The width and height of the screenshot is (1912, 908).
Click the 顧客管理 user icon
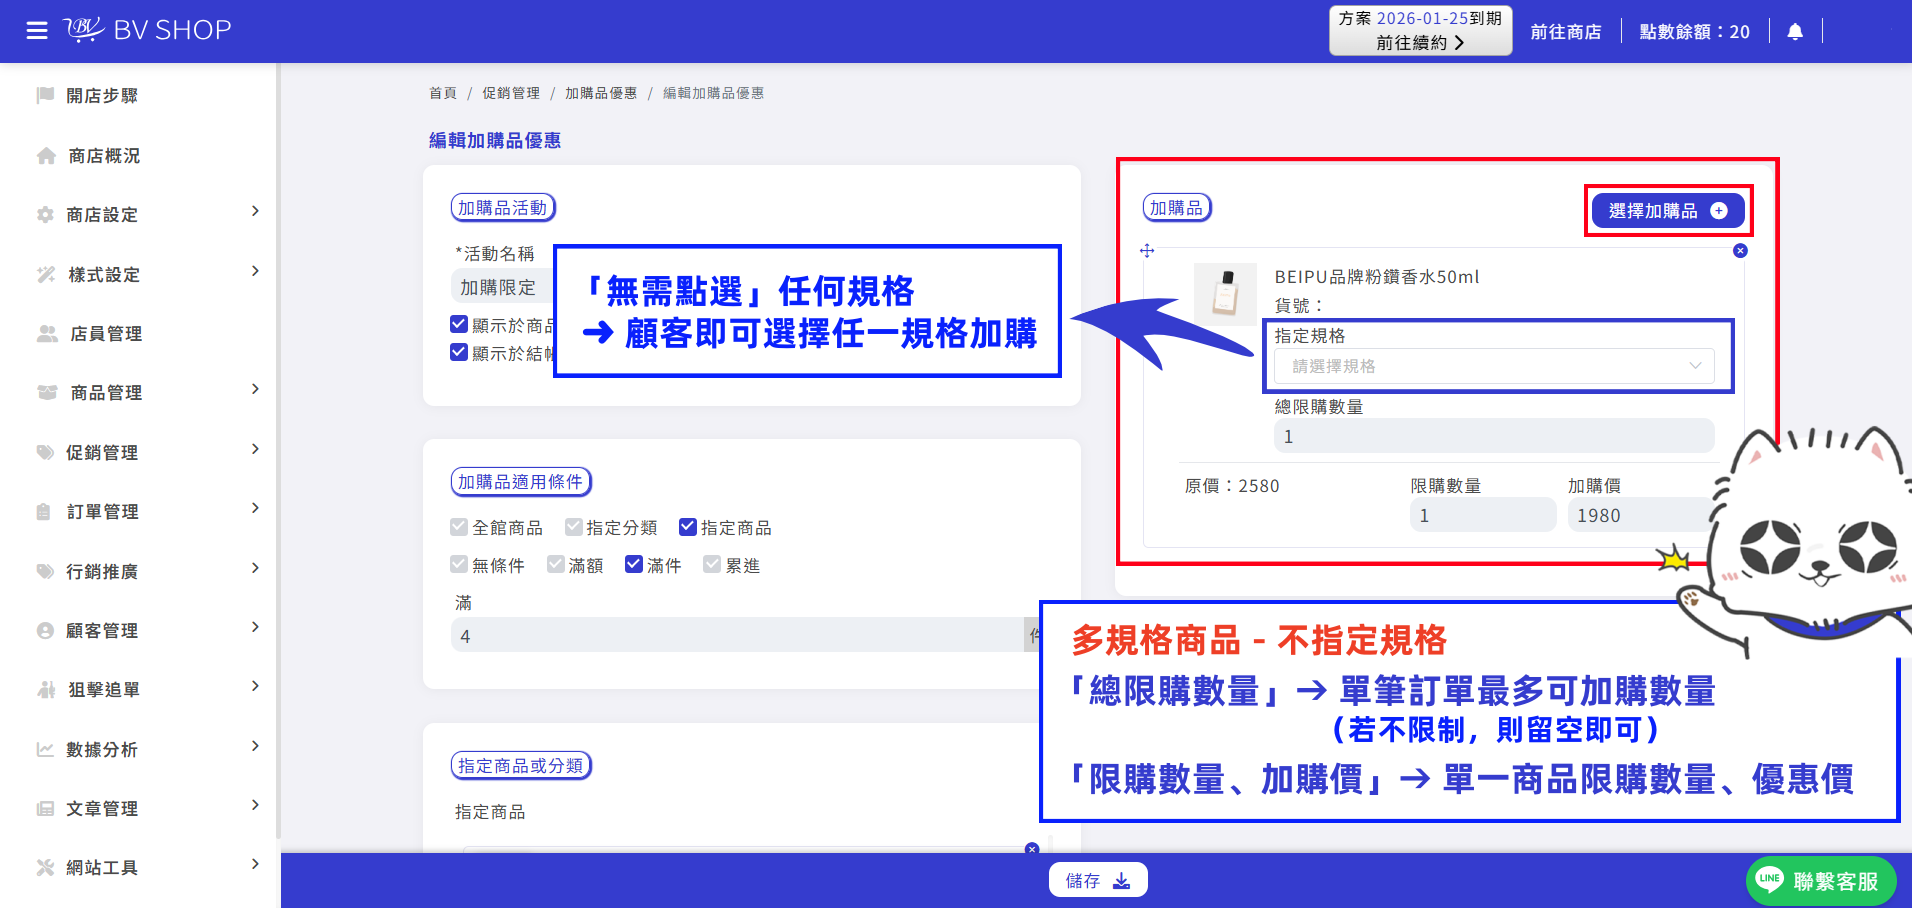pos(45,631)
